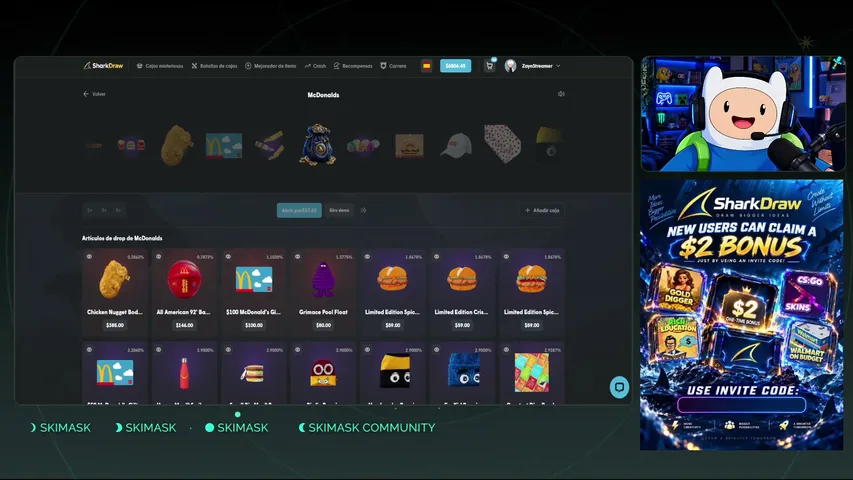The height and width of the screenshot is (480, 853).
Task: Click the Artículos de drop de McDonalds heading
Action: [122, 238]
